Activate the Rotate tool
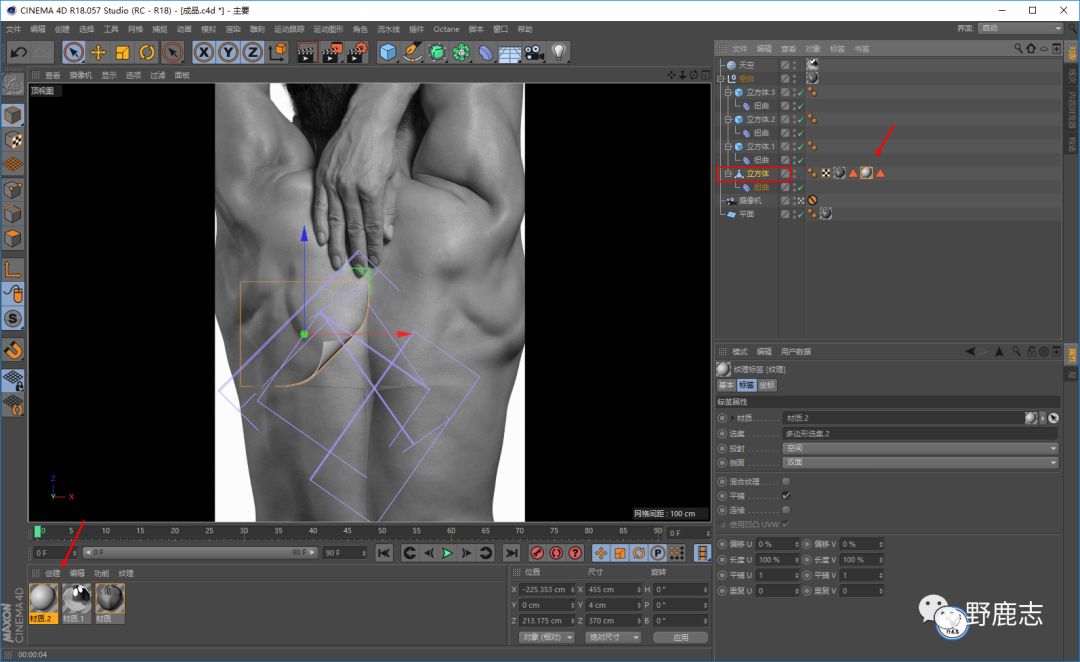Image resolution: width=1080 pixels, height=662 pixels. [147, 52]
